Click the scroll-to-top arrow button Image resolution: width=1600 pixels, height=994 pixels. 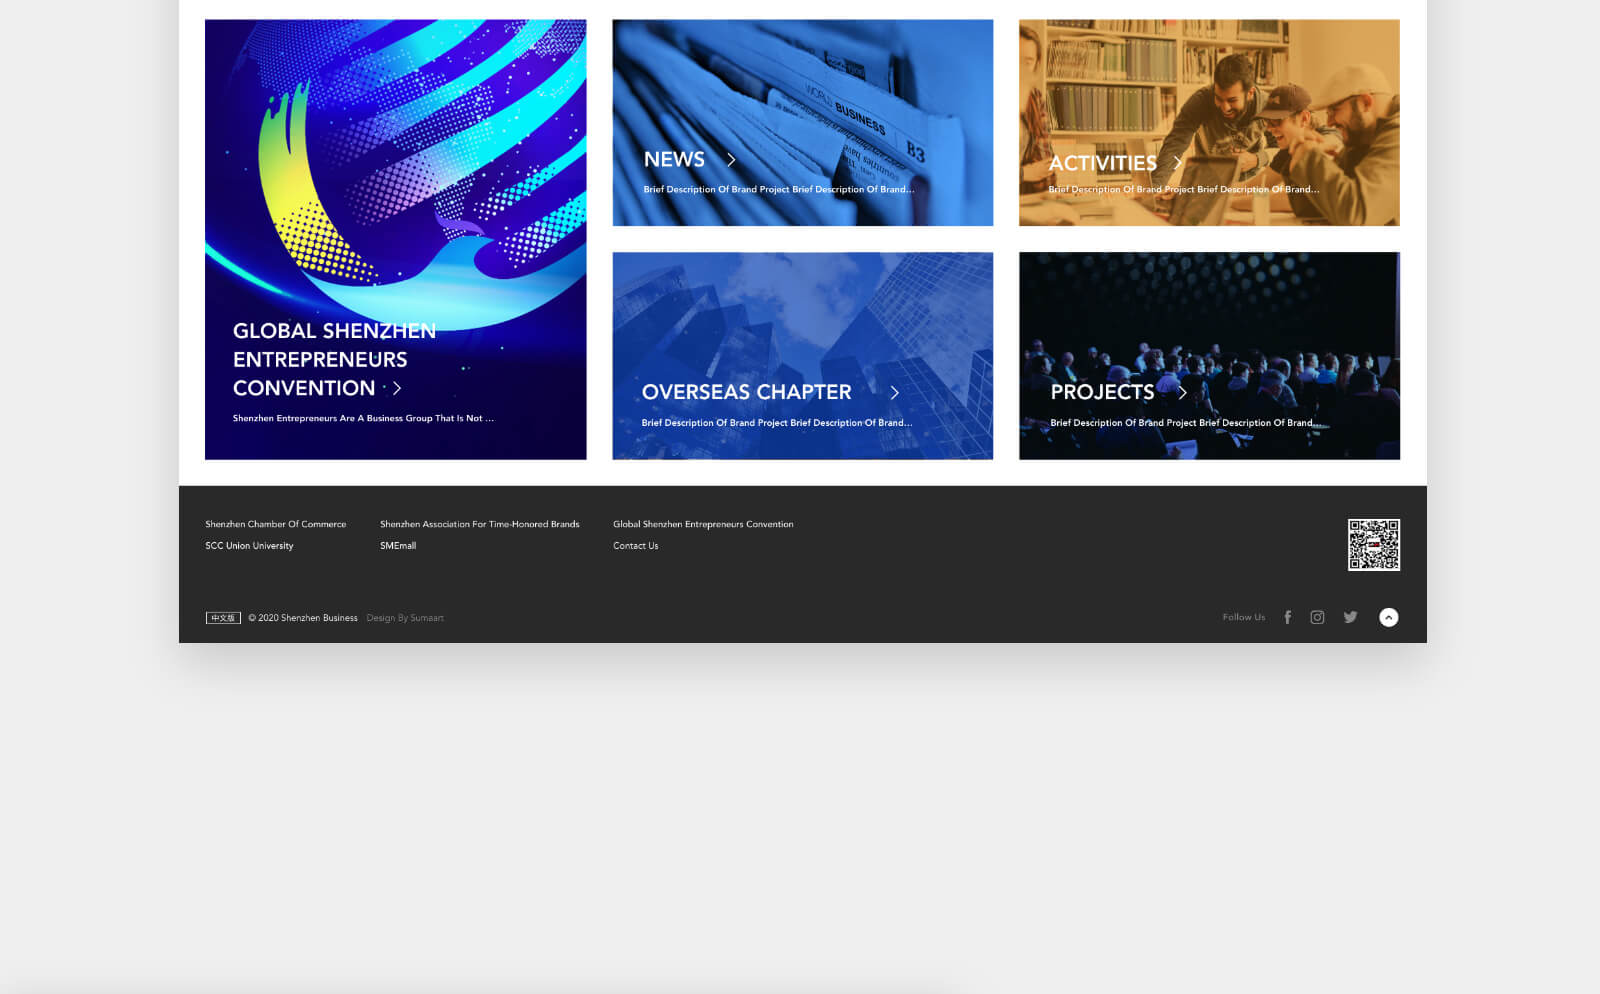1388,618
